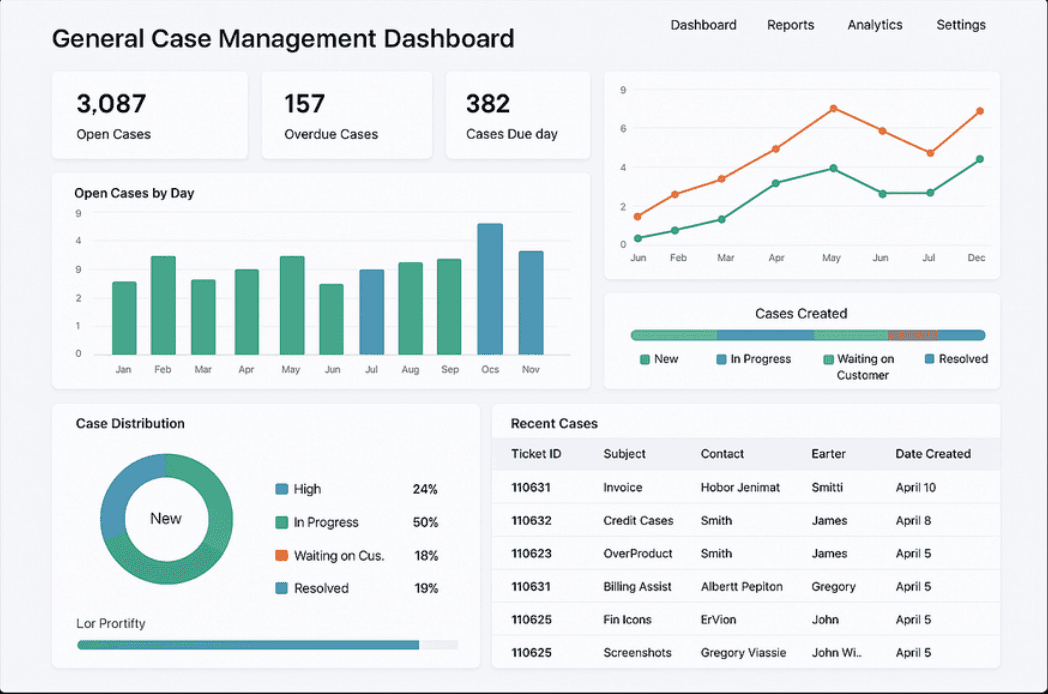Click the tall blue Oct bar

[490, 289]
